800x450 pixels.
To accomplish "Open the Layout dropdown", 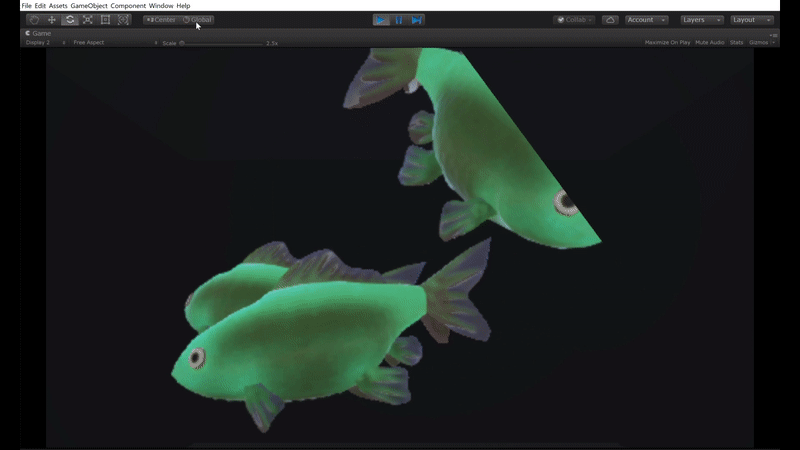I will 752,20.
